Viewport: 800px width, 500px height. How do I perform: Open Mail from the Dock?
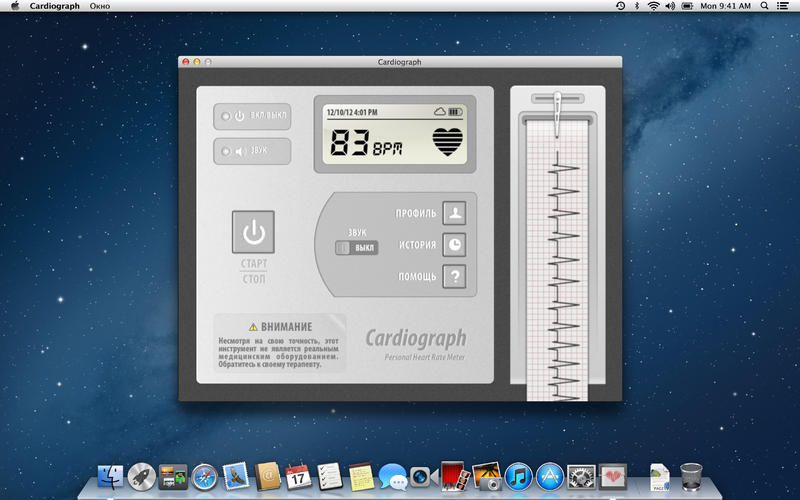click(236, 476)
